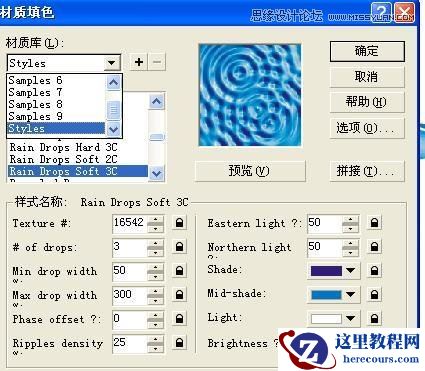Click the Phase offset input field

[130, 319]
